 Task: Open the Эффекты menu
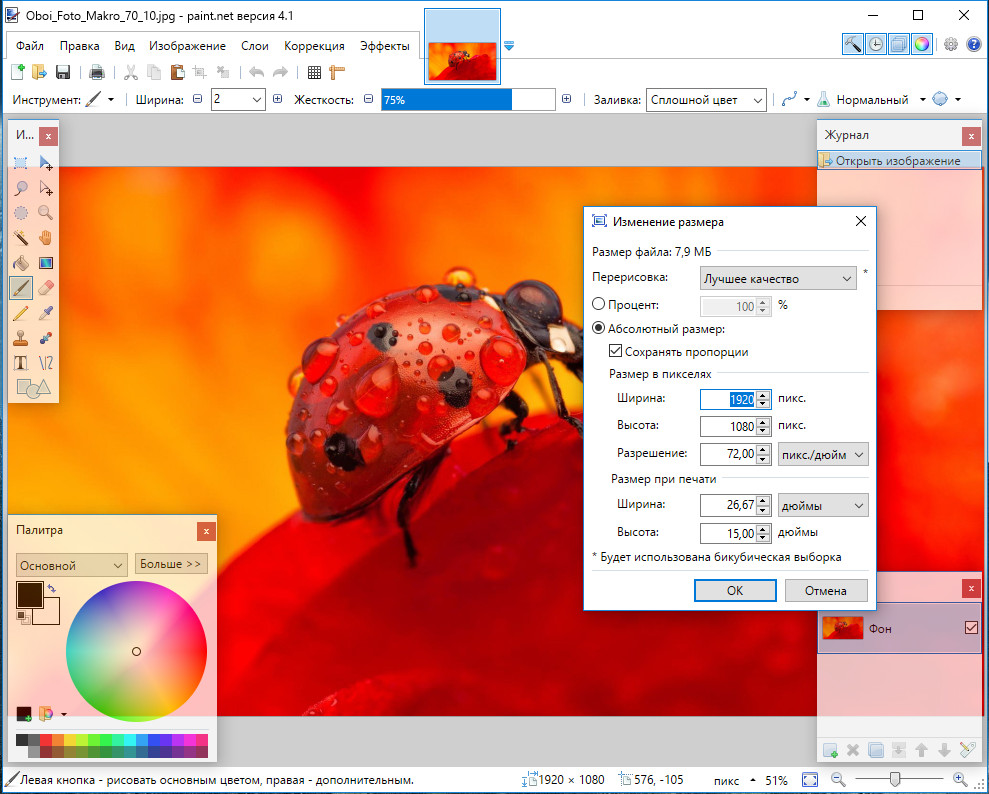click(x=384, y=46)
